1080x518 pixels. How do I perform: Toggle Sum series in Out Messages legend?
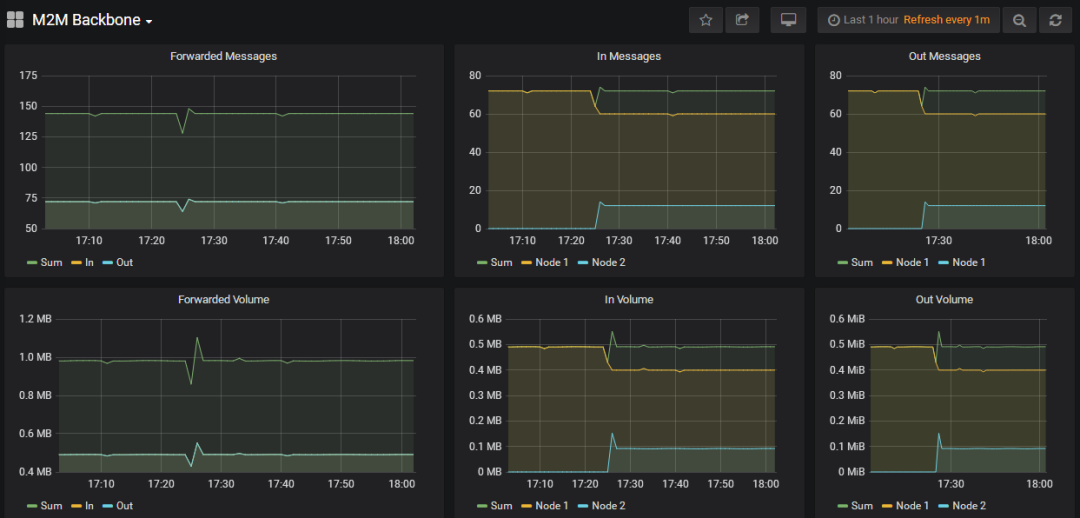855,262
